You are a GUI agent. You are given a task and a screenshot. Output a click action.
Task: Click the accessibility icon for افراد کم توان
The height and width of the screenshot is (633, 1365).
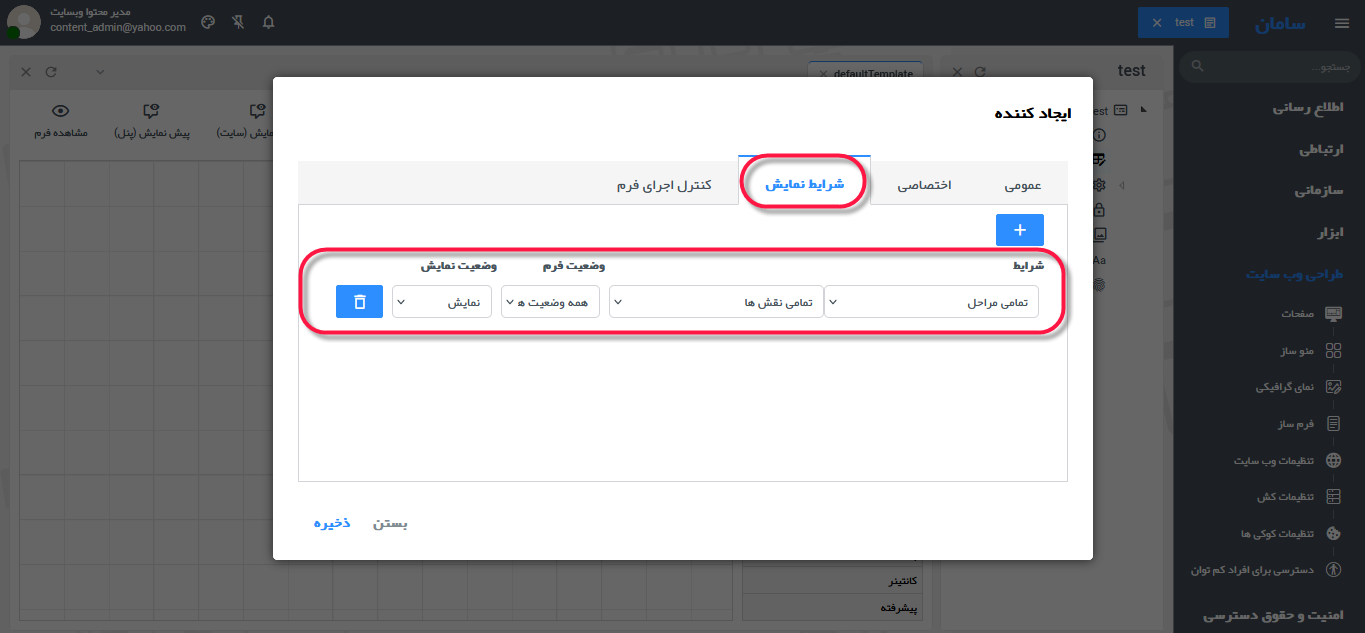[1333, 570]
